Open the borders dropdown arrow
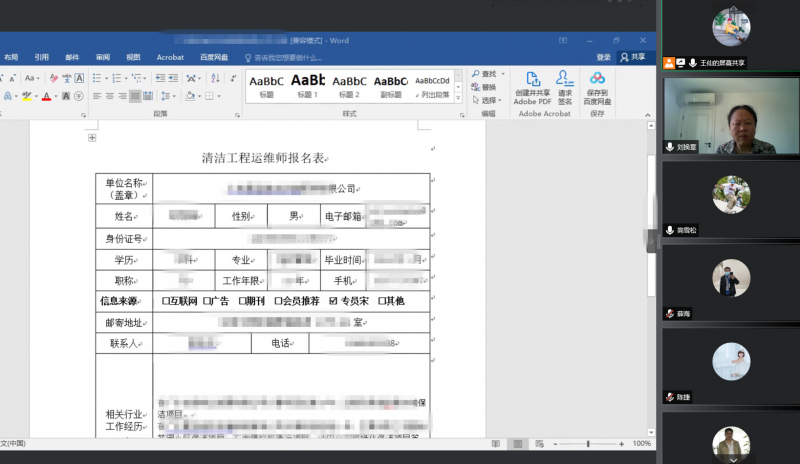The image size is (800, 464). point(219,96)
